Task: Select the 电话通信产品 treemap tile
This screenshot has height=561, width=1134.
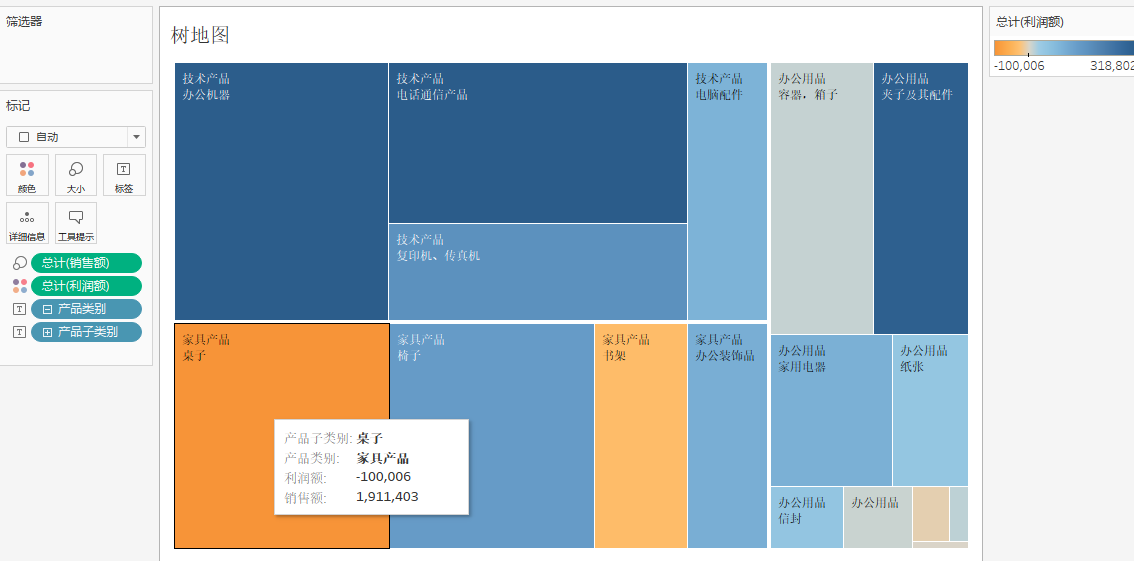Action: pyautogui.click(x=537, y=143)
